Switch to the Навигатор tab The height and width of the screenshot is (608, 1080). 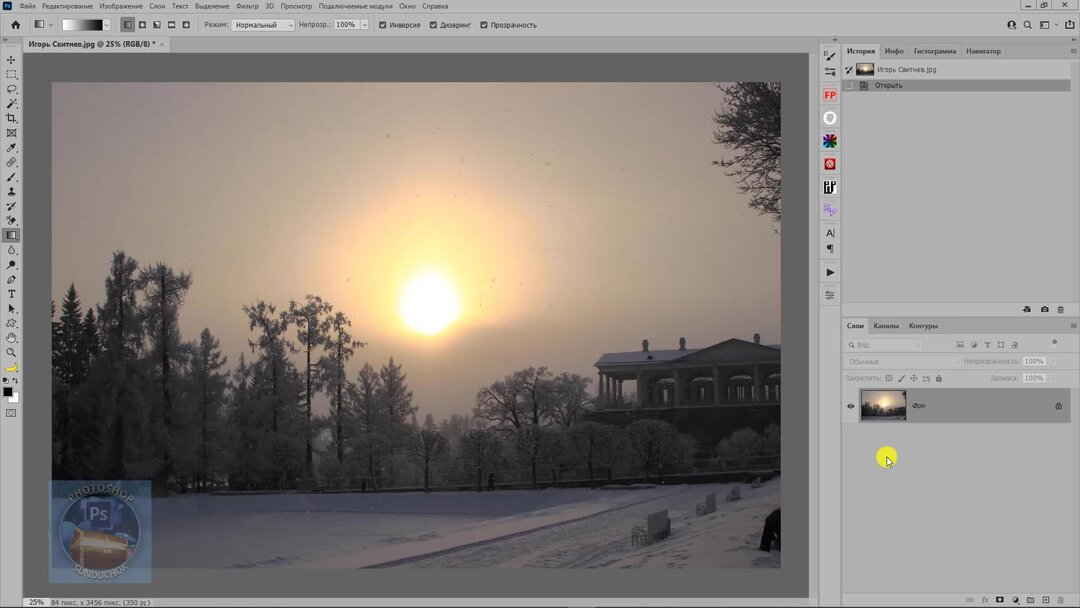pyautogui.click(x=983, y=51)
